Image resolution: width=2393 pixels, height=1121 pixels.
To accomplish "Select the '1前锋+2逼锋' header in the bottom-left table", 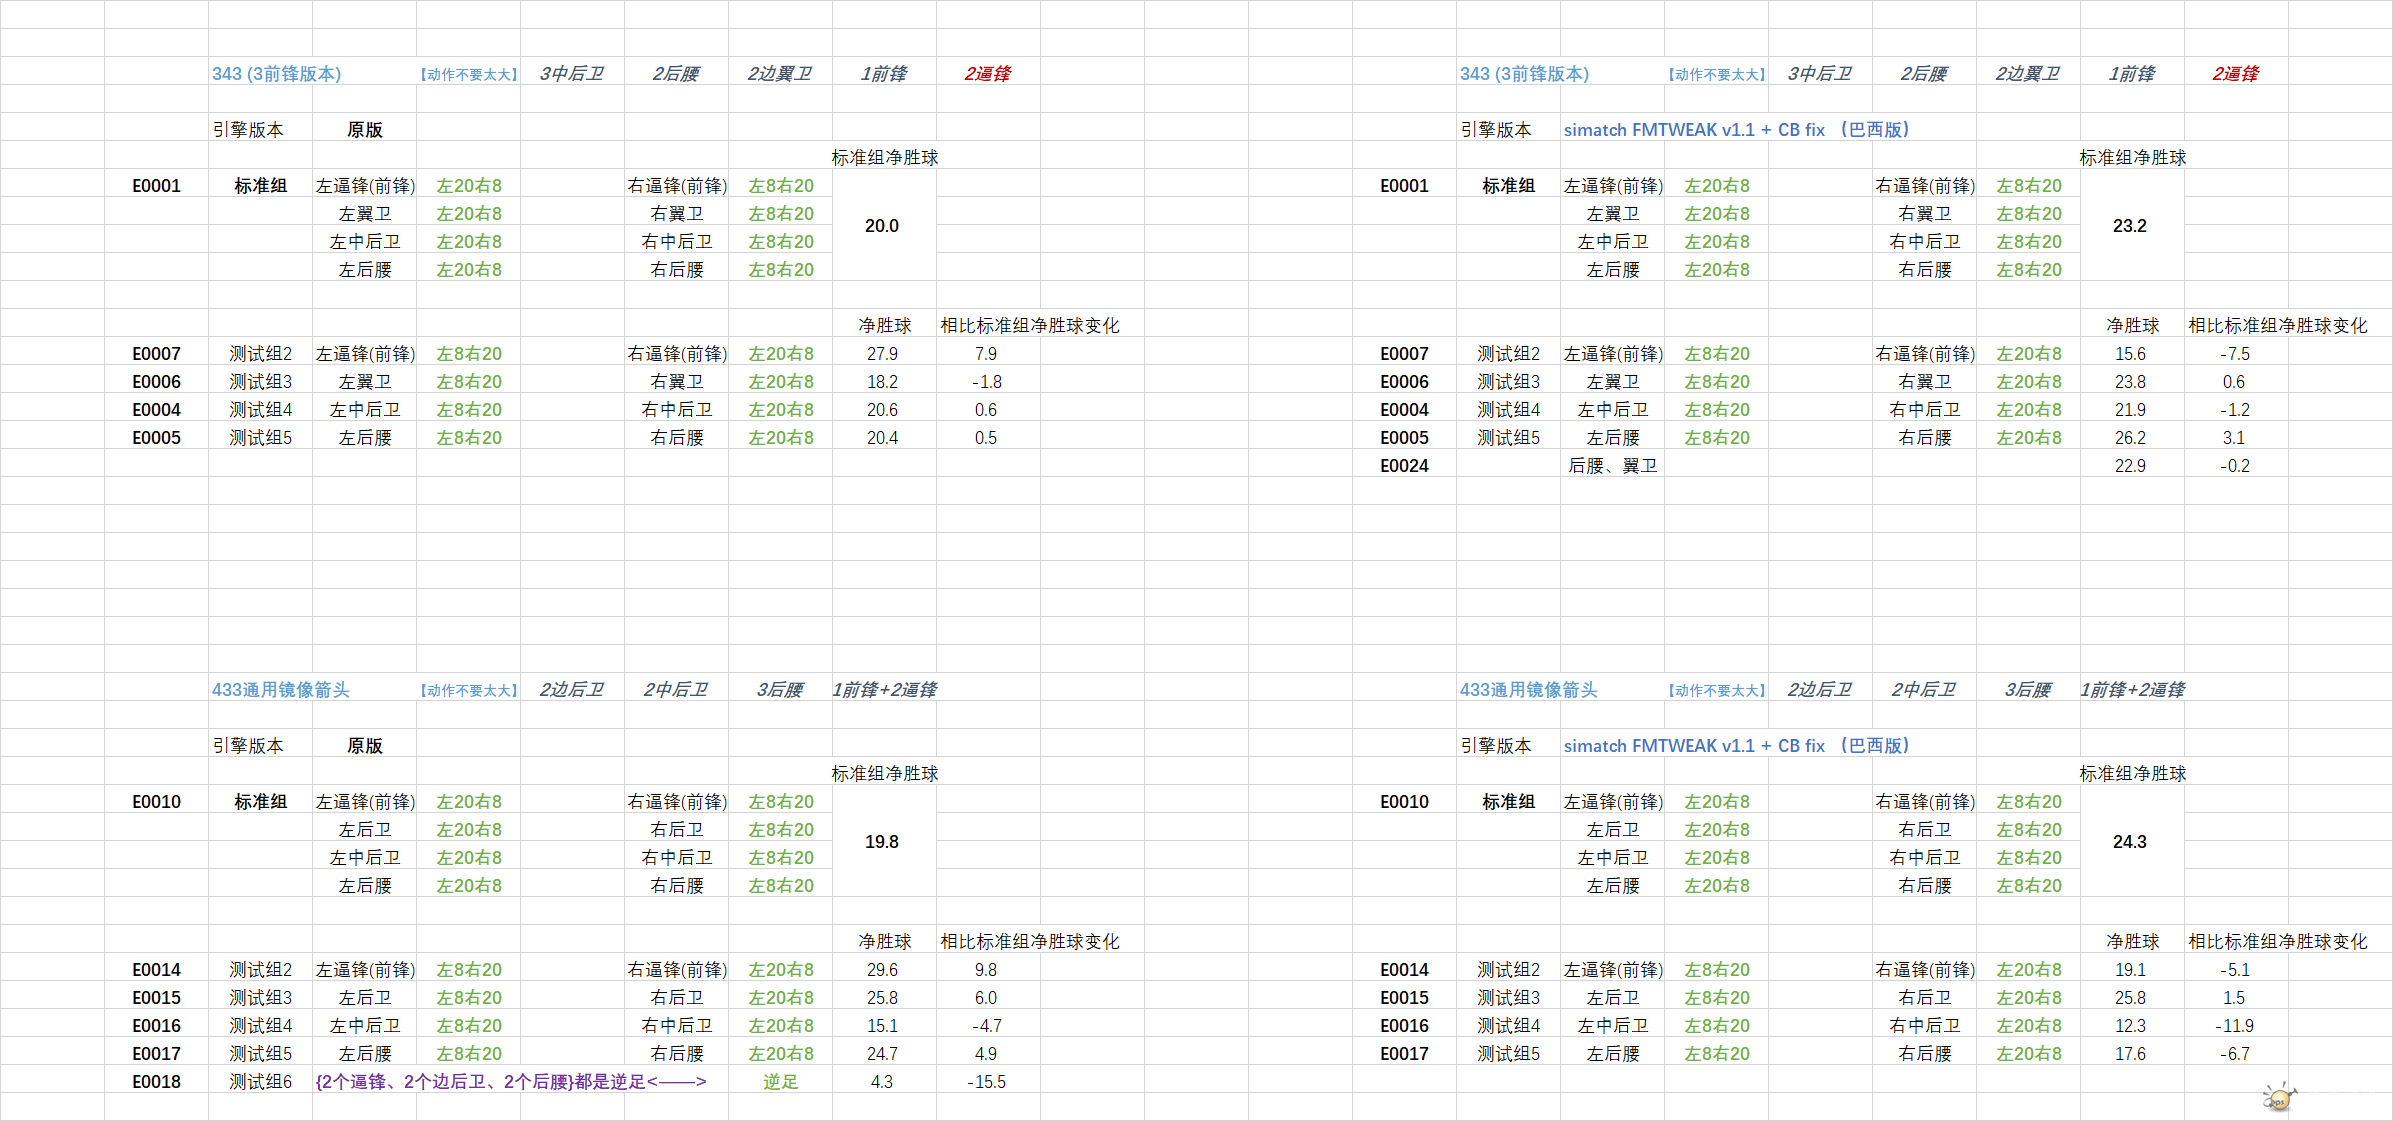I will click(884, 690).
